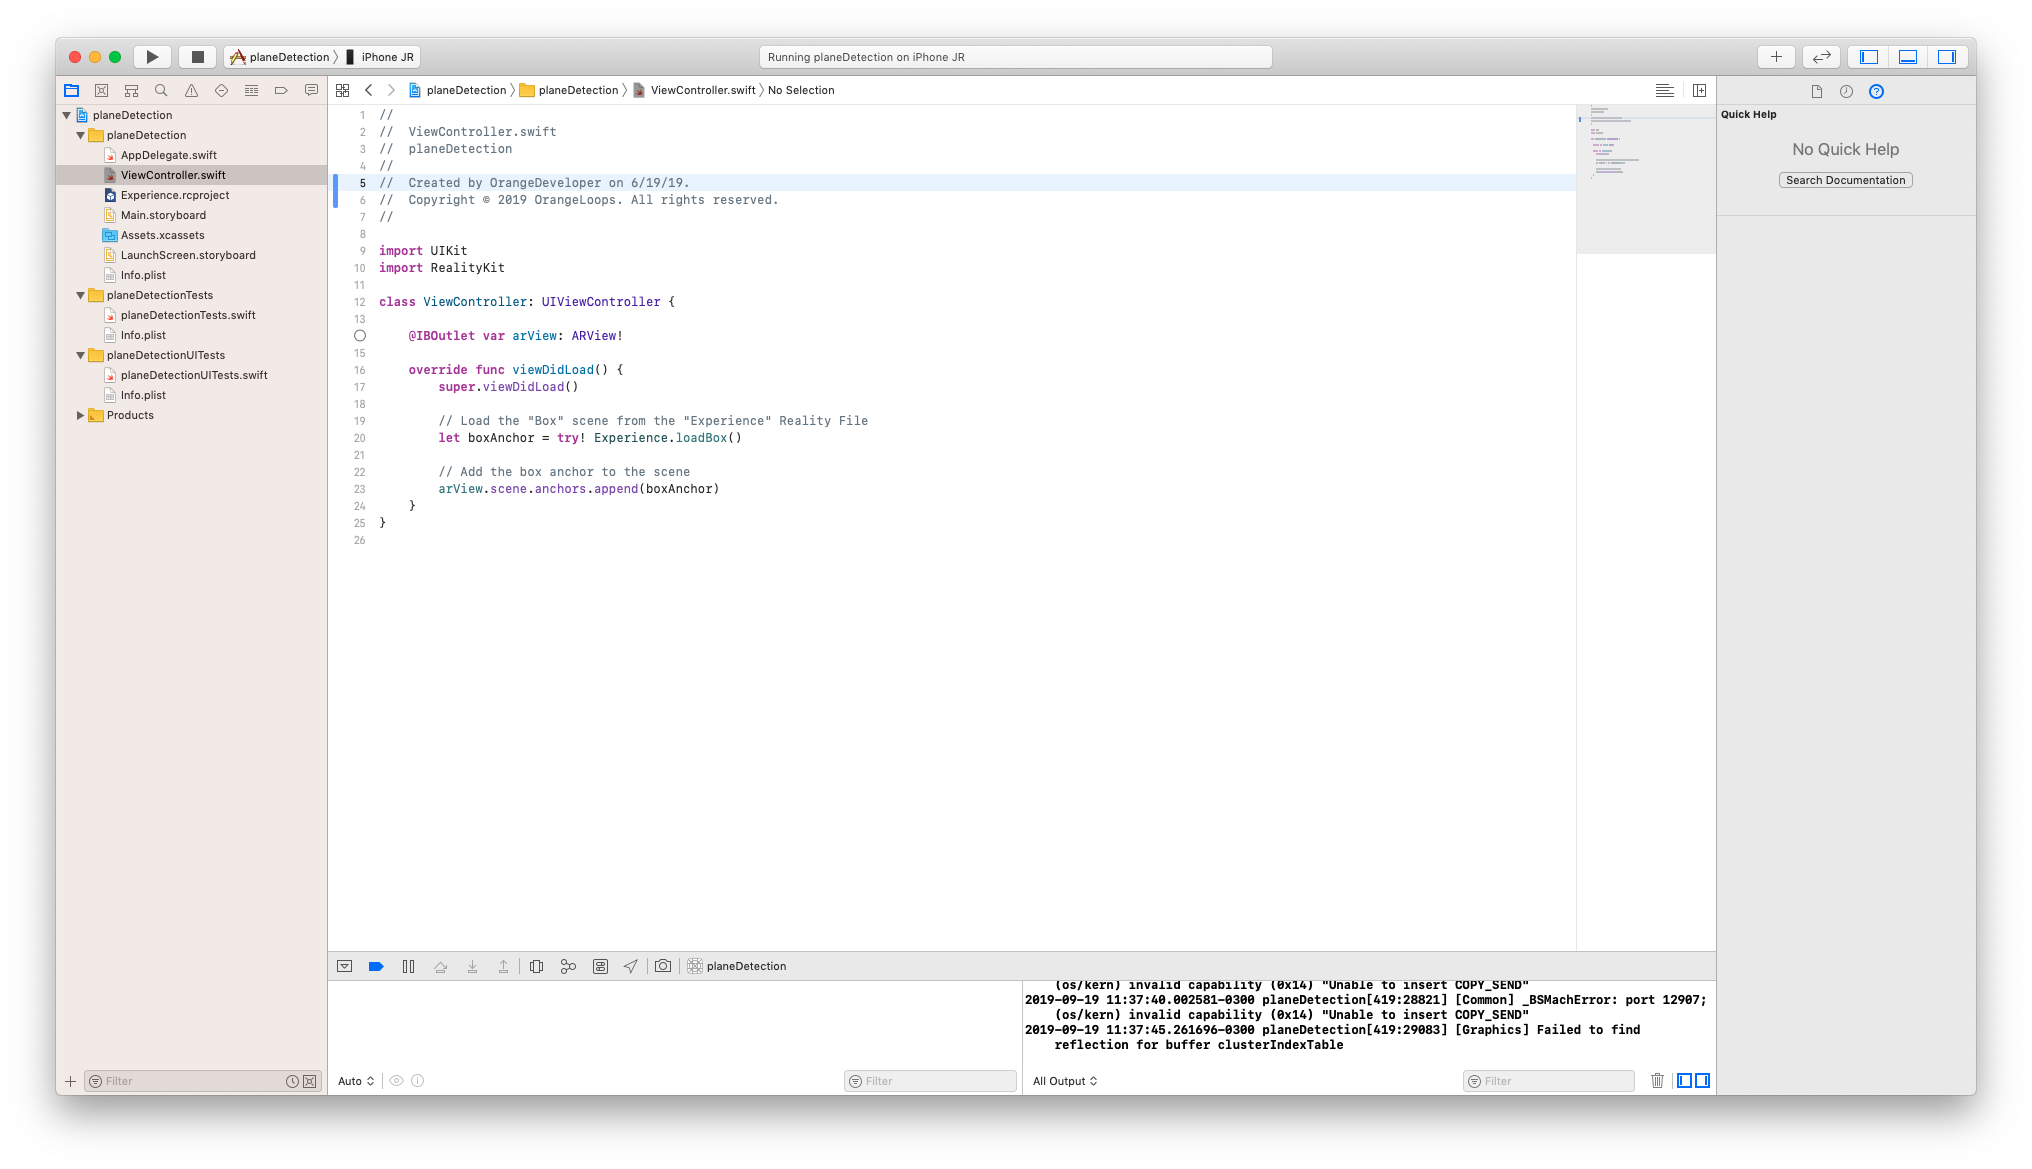Toggle variables view pane button

tap(1684, 1081)
